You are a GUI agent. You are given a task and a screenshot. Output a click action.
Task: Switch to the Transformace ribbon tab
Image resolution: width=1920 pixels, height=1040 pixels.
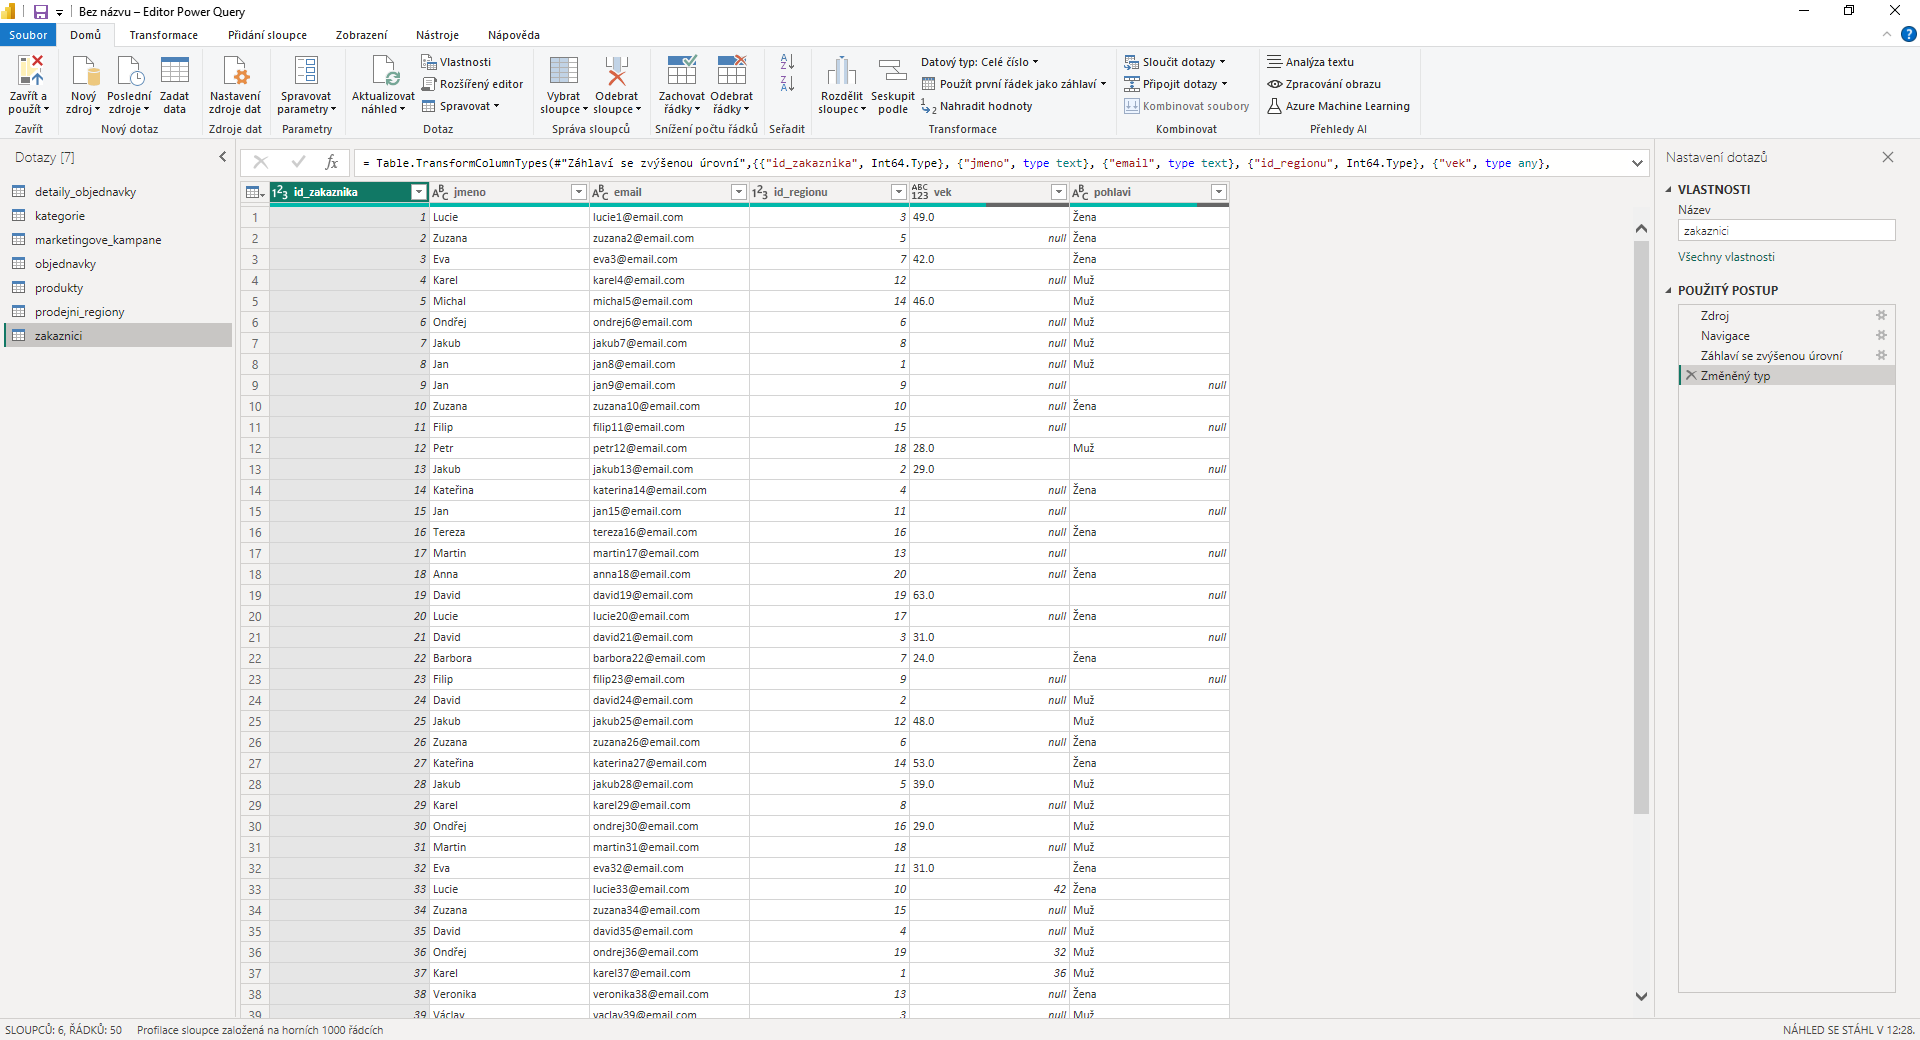point(163,34)
